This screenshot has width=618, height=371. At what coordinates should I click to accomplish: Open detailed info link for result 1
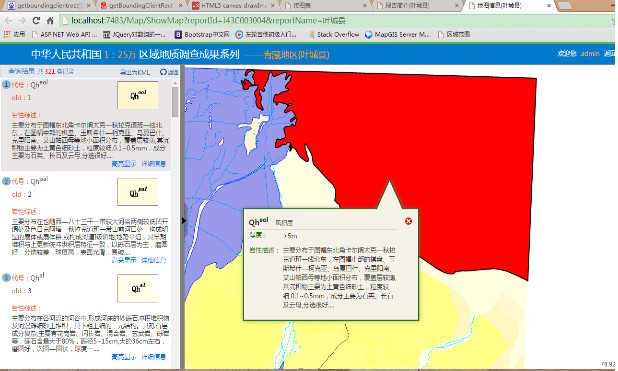click(x=154, y=164)
